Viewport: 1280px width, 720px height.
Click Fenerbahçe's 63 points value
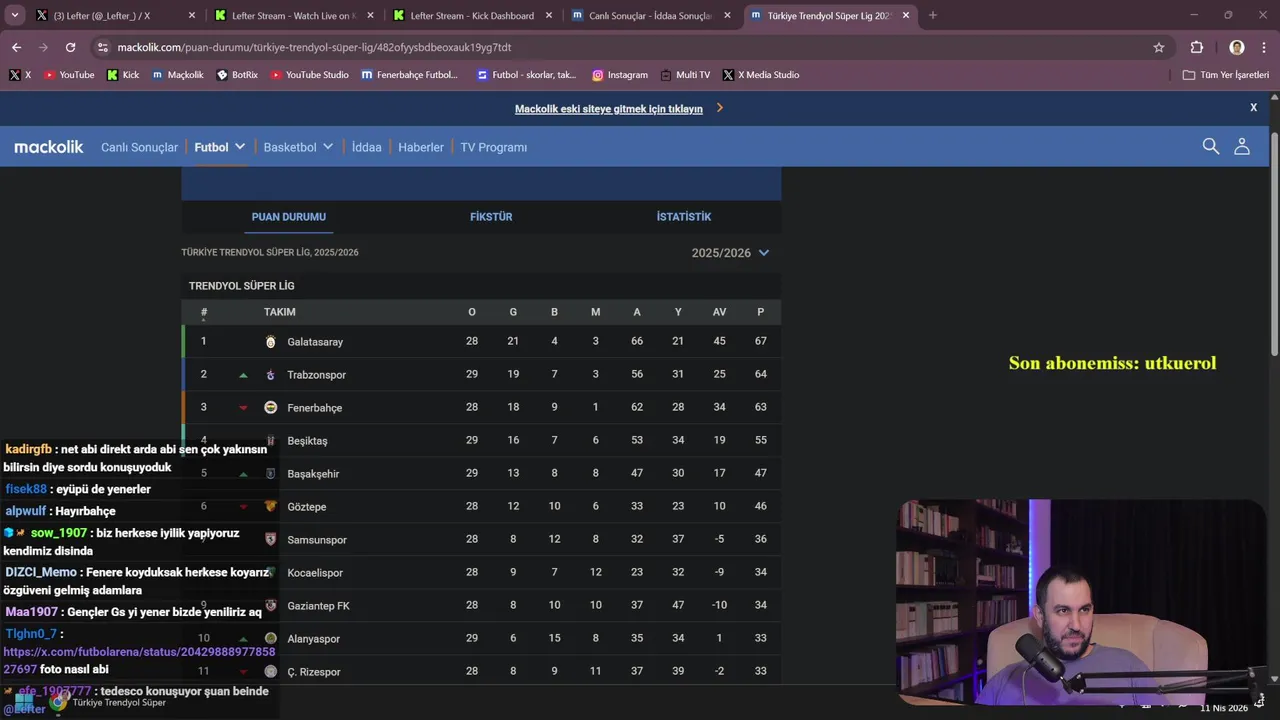pos(760,407)
